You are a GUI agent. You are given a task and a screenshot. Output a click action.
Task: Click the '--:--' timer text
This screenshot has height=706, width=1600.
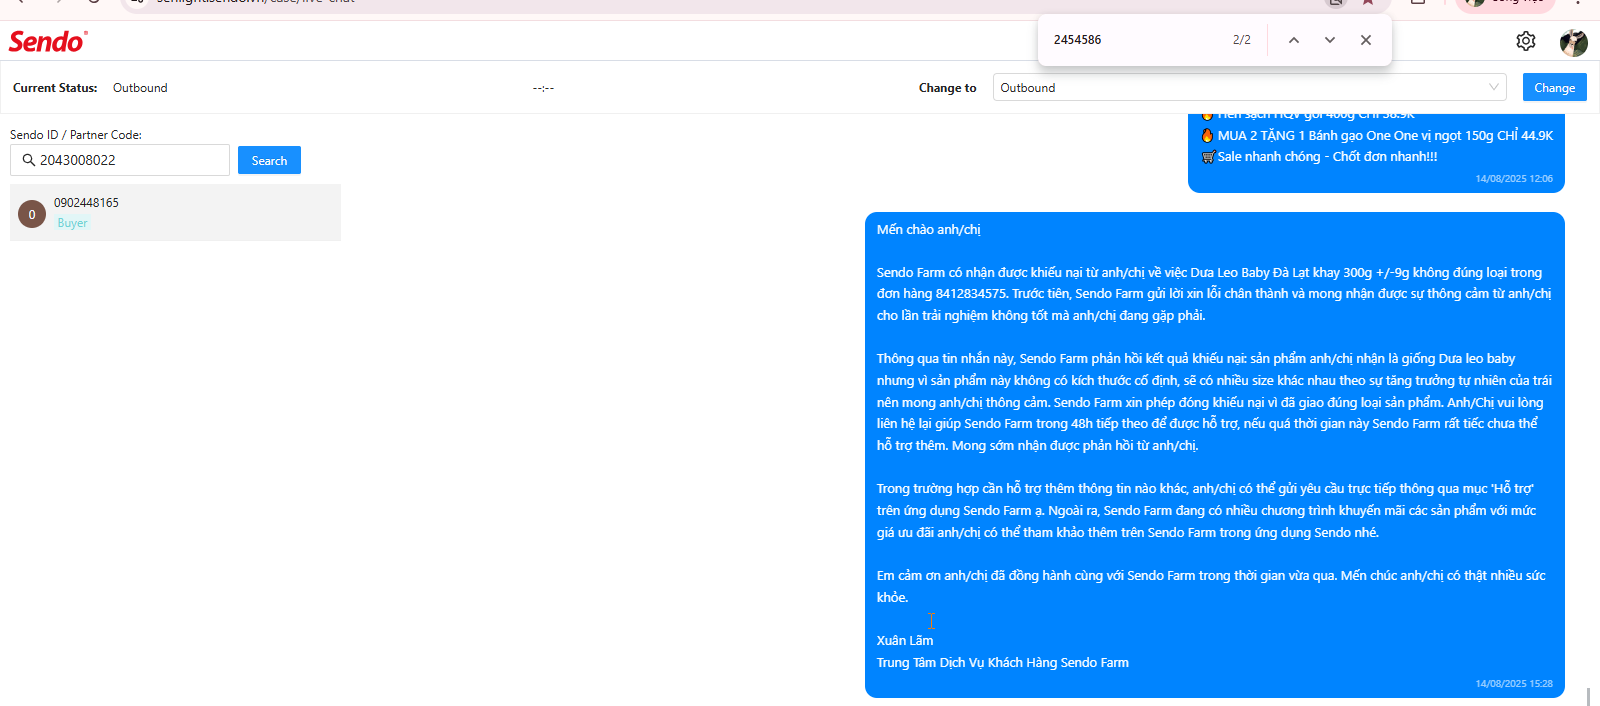pyautogui.click(x=543, y=88)
